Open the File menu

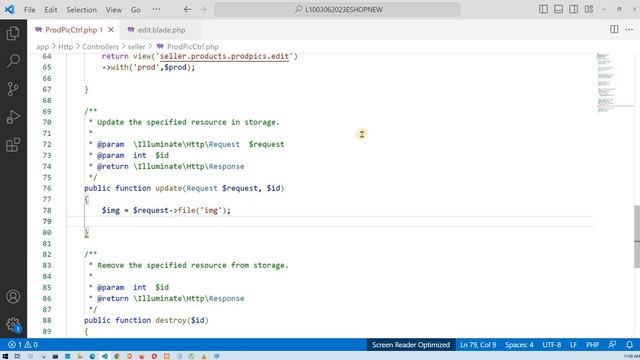[29, 9]
